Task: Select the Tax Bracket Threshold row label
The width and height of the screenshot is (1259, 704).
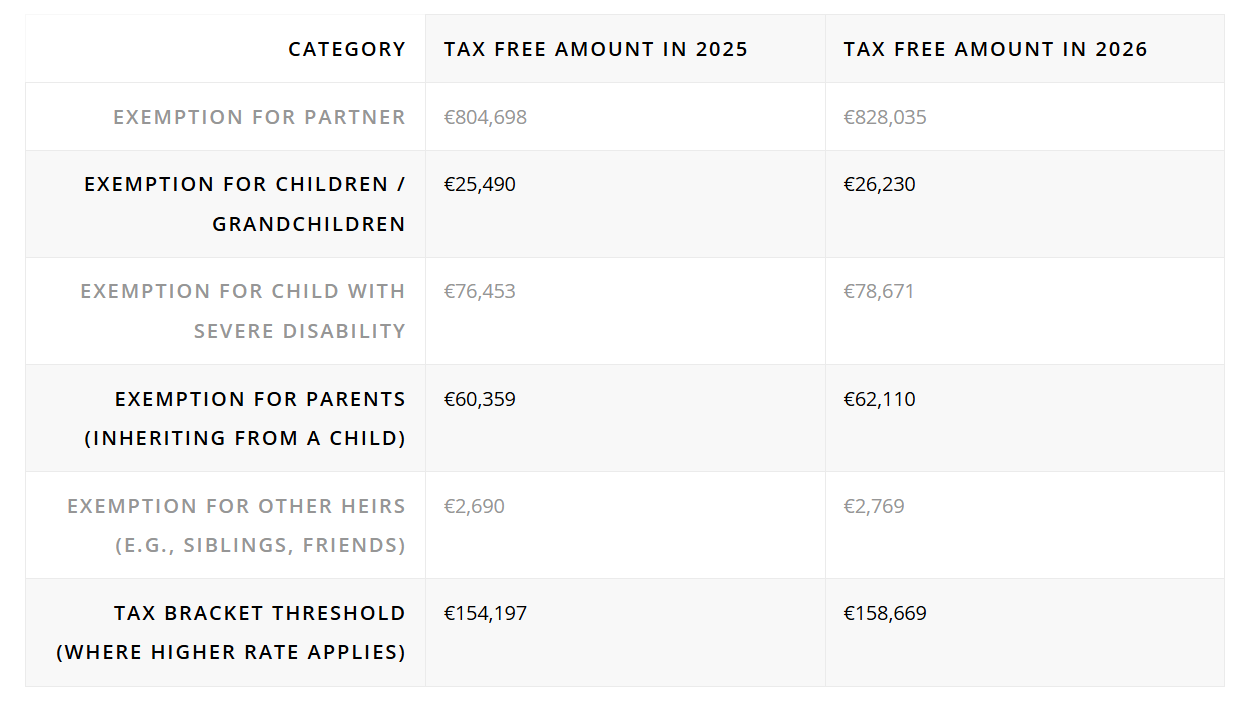Action: click(231, 632)
